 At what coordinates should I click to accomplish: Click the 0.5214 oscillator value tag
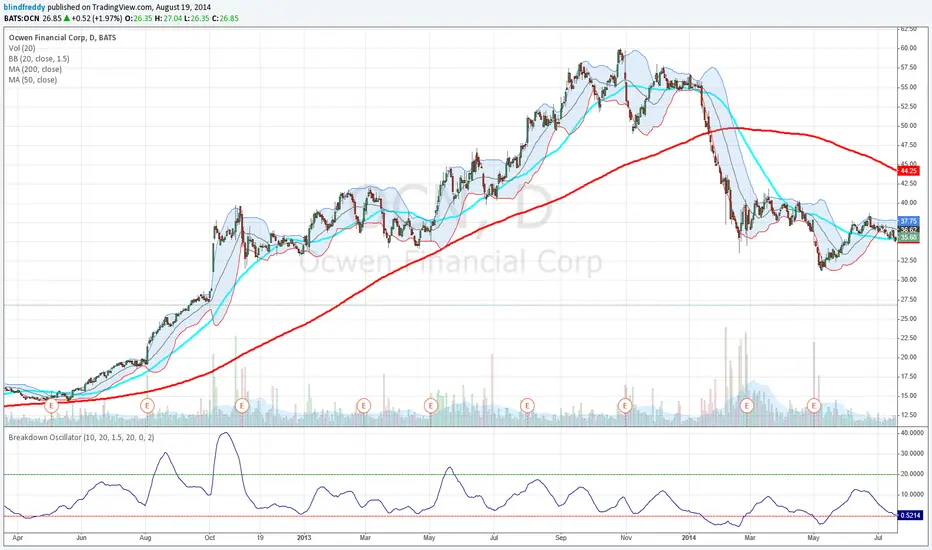click(x=910, y=516)
